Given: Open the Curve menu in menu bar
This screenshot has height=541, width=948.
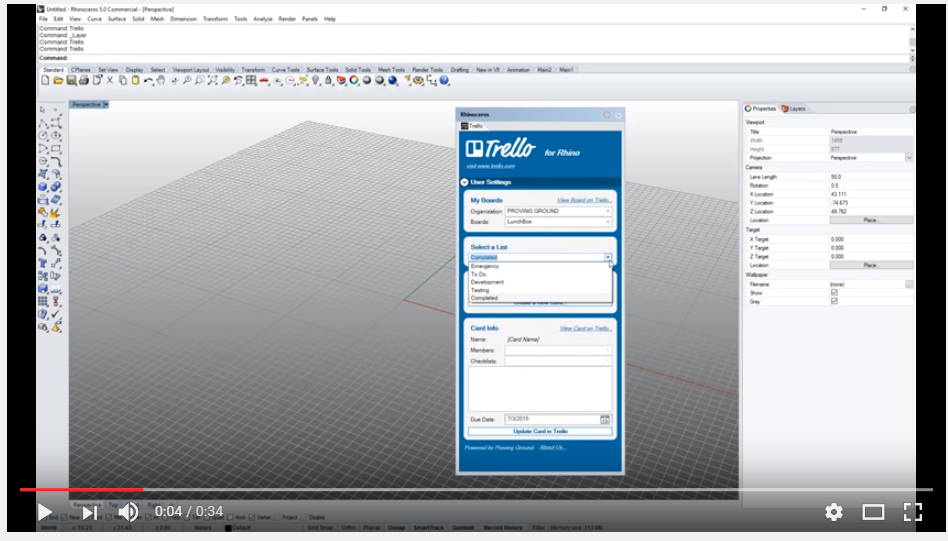Looking at the screenshot, I should [94, 19].
